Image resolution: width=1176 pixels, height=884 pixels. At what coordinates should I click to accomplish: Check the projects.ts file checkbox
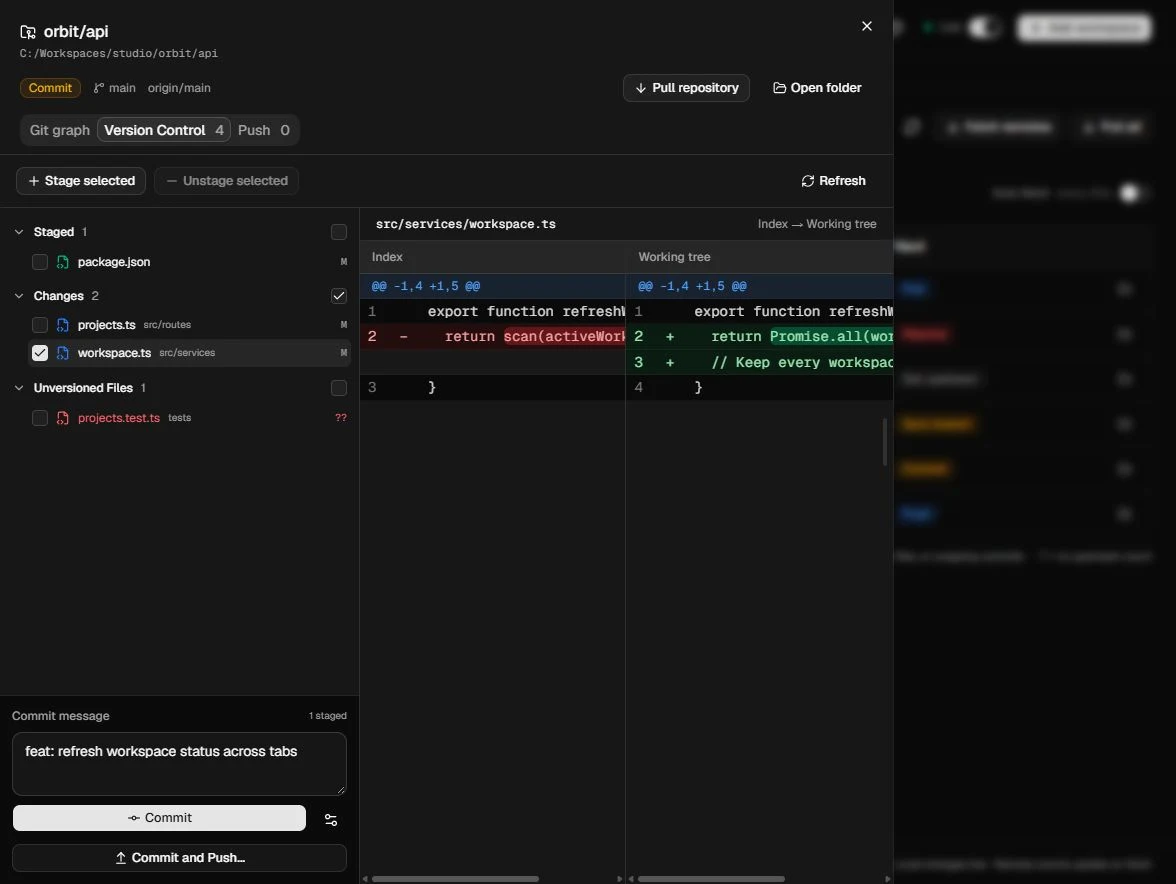pos(40,325)
